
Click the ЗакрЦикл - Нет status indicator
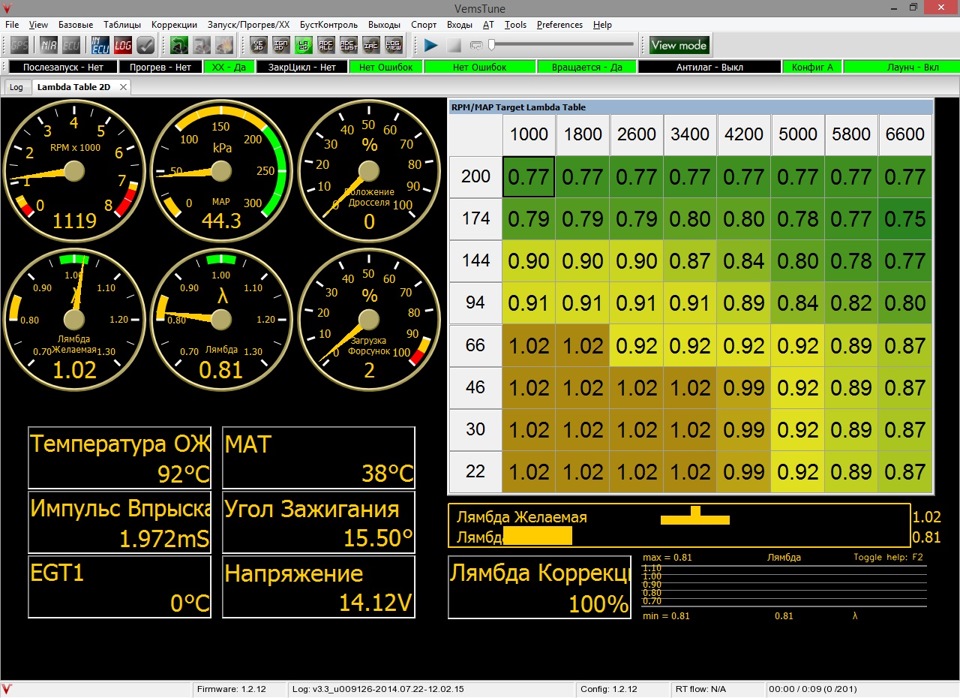[302, 67]
